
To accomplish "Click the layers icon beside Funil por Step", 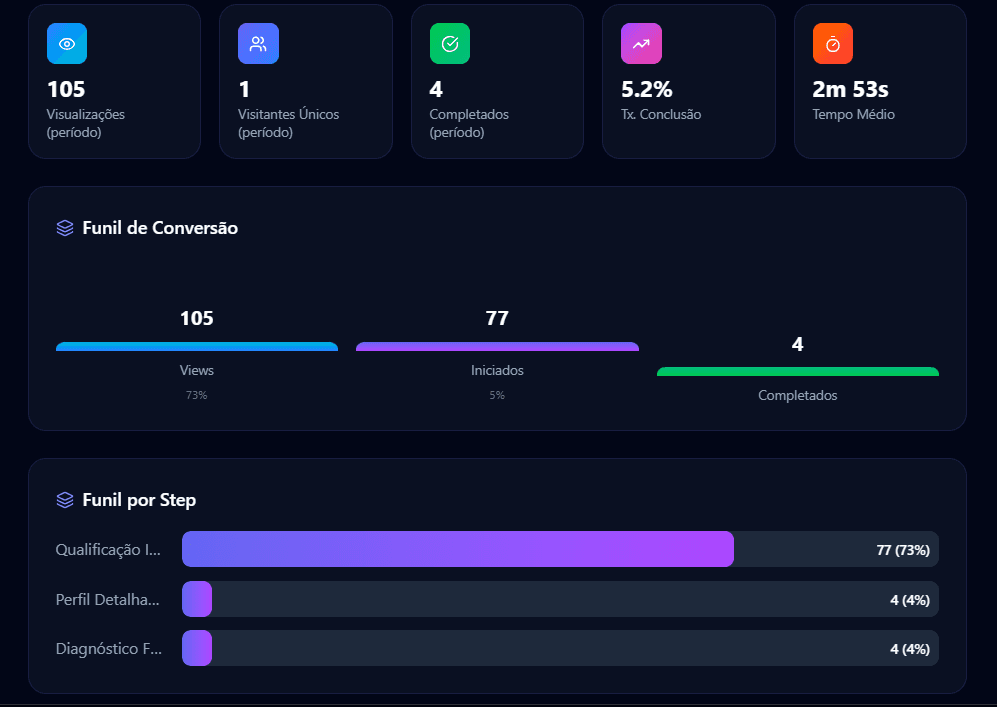I will 64,499.
